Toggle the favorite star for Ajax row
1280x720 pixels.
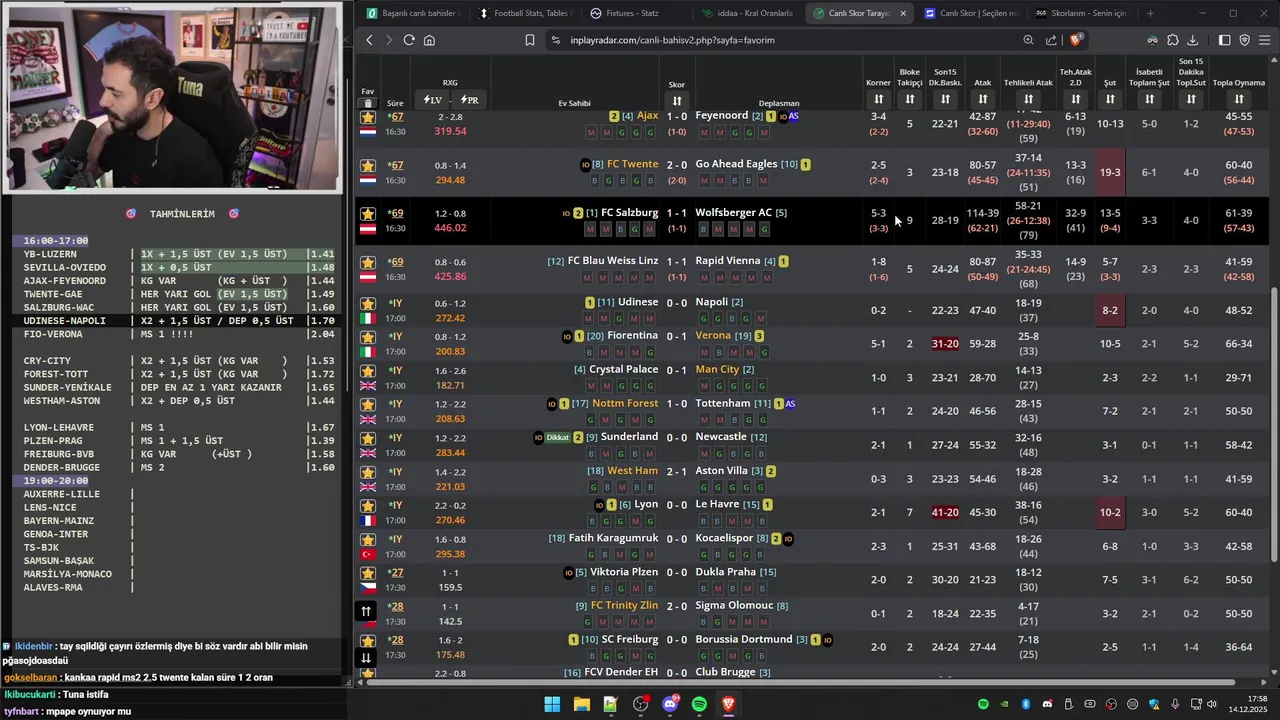coord(368,118)
